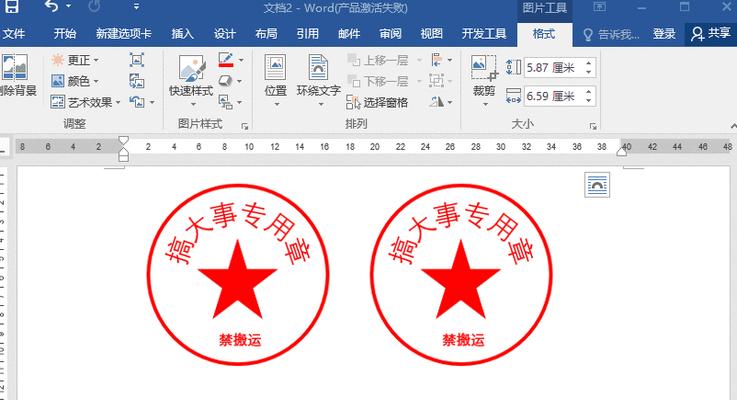Select the right red stamp image
The width and height of the screenshot is (737, 400).
pyautogui.click(x=461, y=275)
